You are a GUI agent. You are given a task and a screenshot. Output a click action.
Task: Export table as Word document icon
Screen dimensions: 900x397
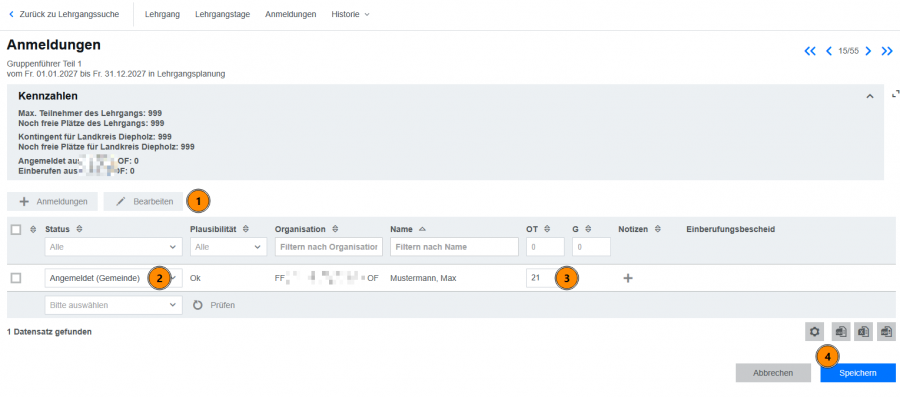[x=841, y=331]
